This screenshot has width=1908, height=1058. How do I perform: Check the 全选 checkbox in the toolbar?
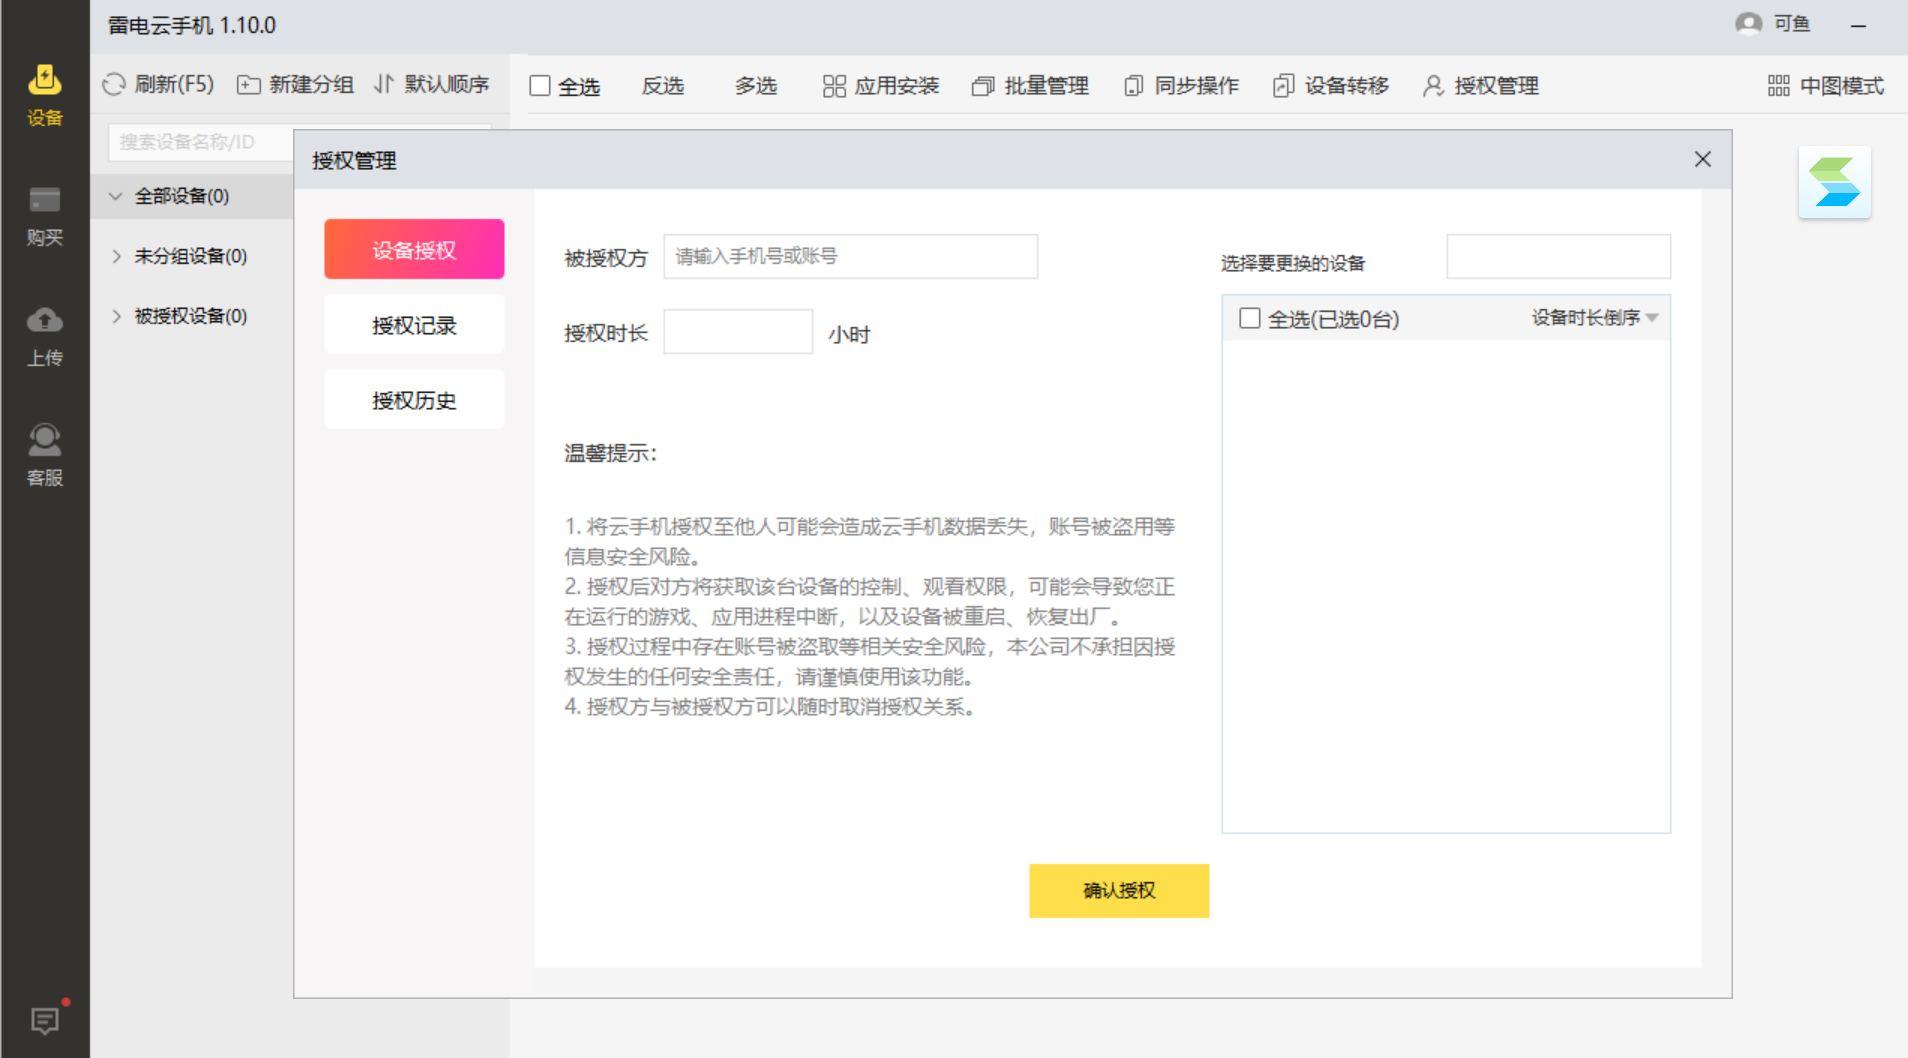tap(541, 85)
